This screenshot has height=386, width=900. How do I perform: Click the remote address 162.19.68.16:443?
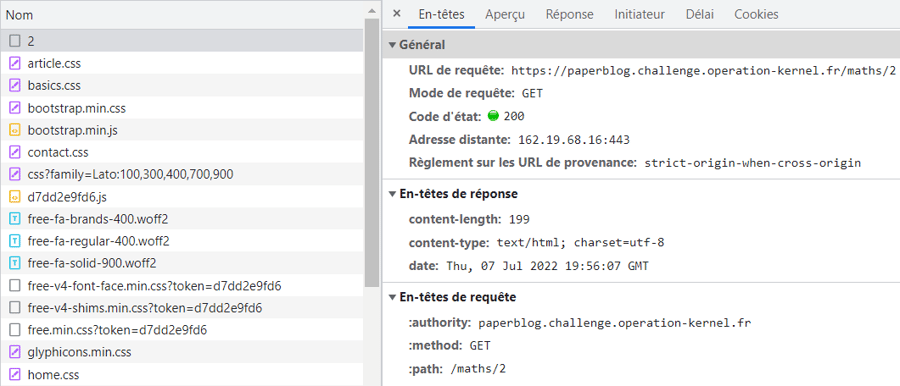point(574,140)
